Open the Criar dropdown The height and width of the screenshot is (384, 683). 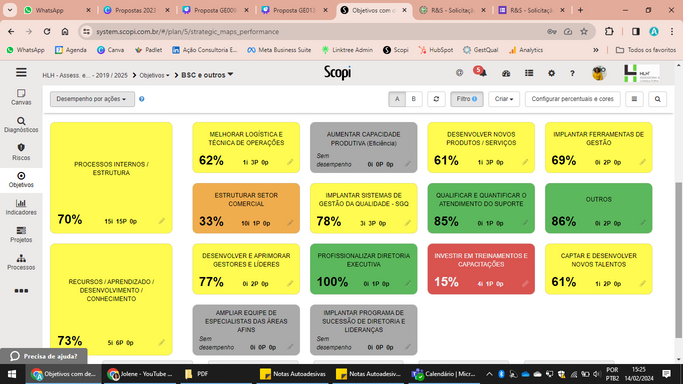pyautogui.click(x=504, y=99)
